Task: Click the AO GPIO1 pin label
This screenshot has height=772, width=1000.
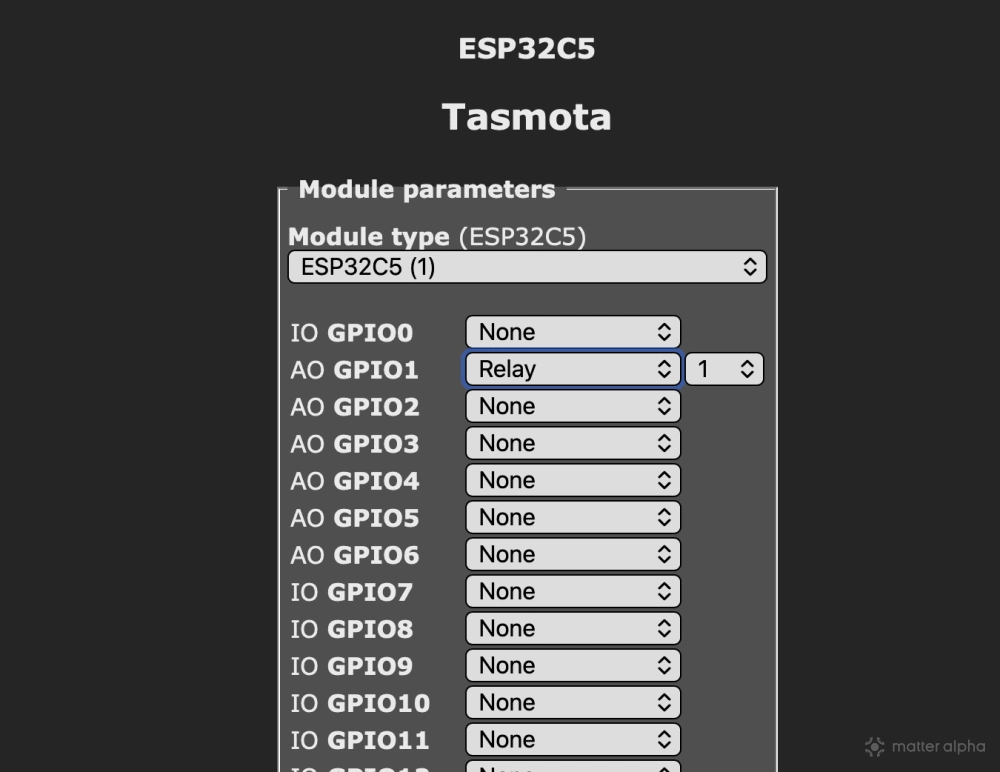Action: click(354, 370)
